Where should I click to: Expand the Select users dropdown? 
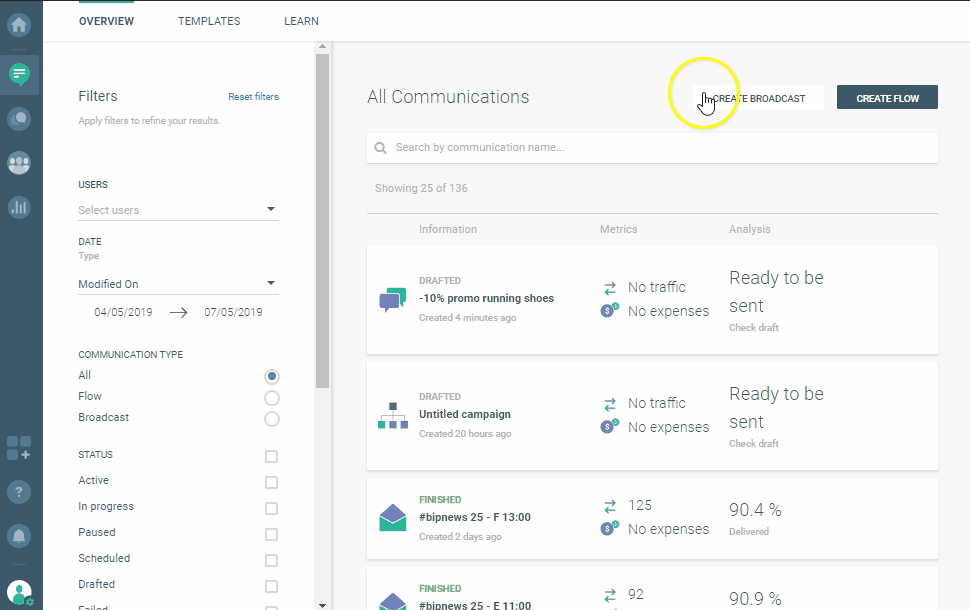tap(178, 210)
